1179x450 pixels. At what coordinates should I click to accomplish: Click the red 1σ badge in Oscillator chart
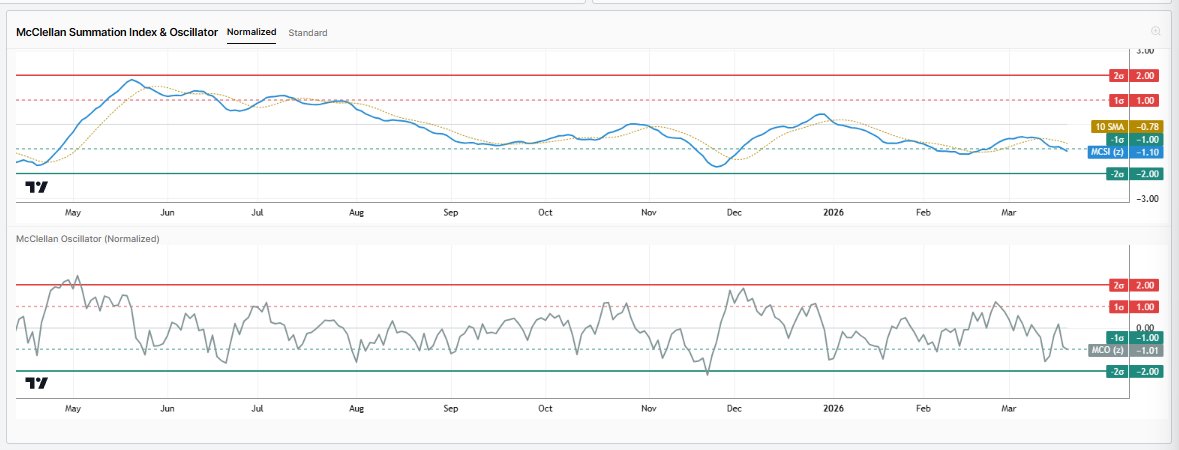point(1116,306)
